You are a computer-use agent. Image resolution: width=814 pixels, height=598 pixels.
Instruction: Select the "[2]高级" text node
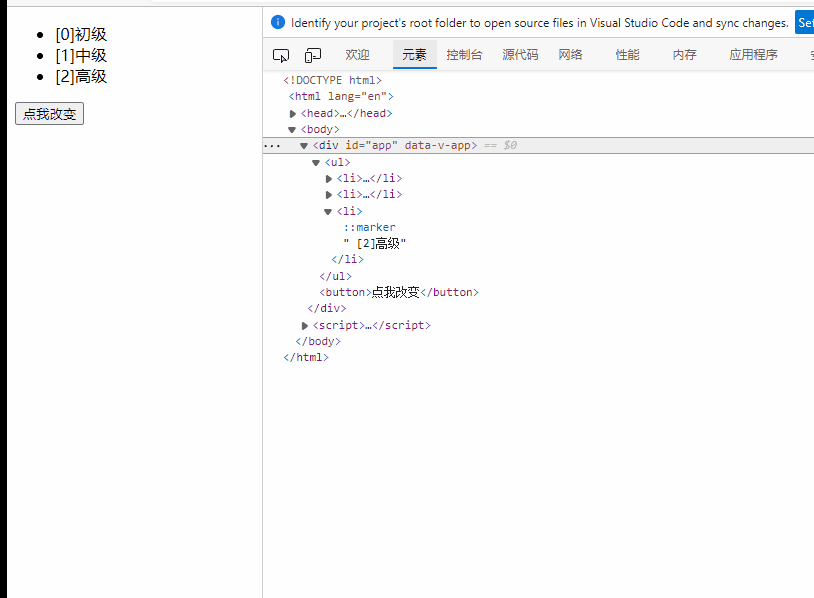click(374, 243)
